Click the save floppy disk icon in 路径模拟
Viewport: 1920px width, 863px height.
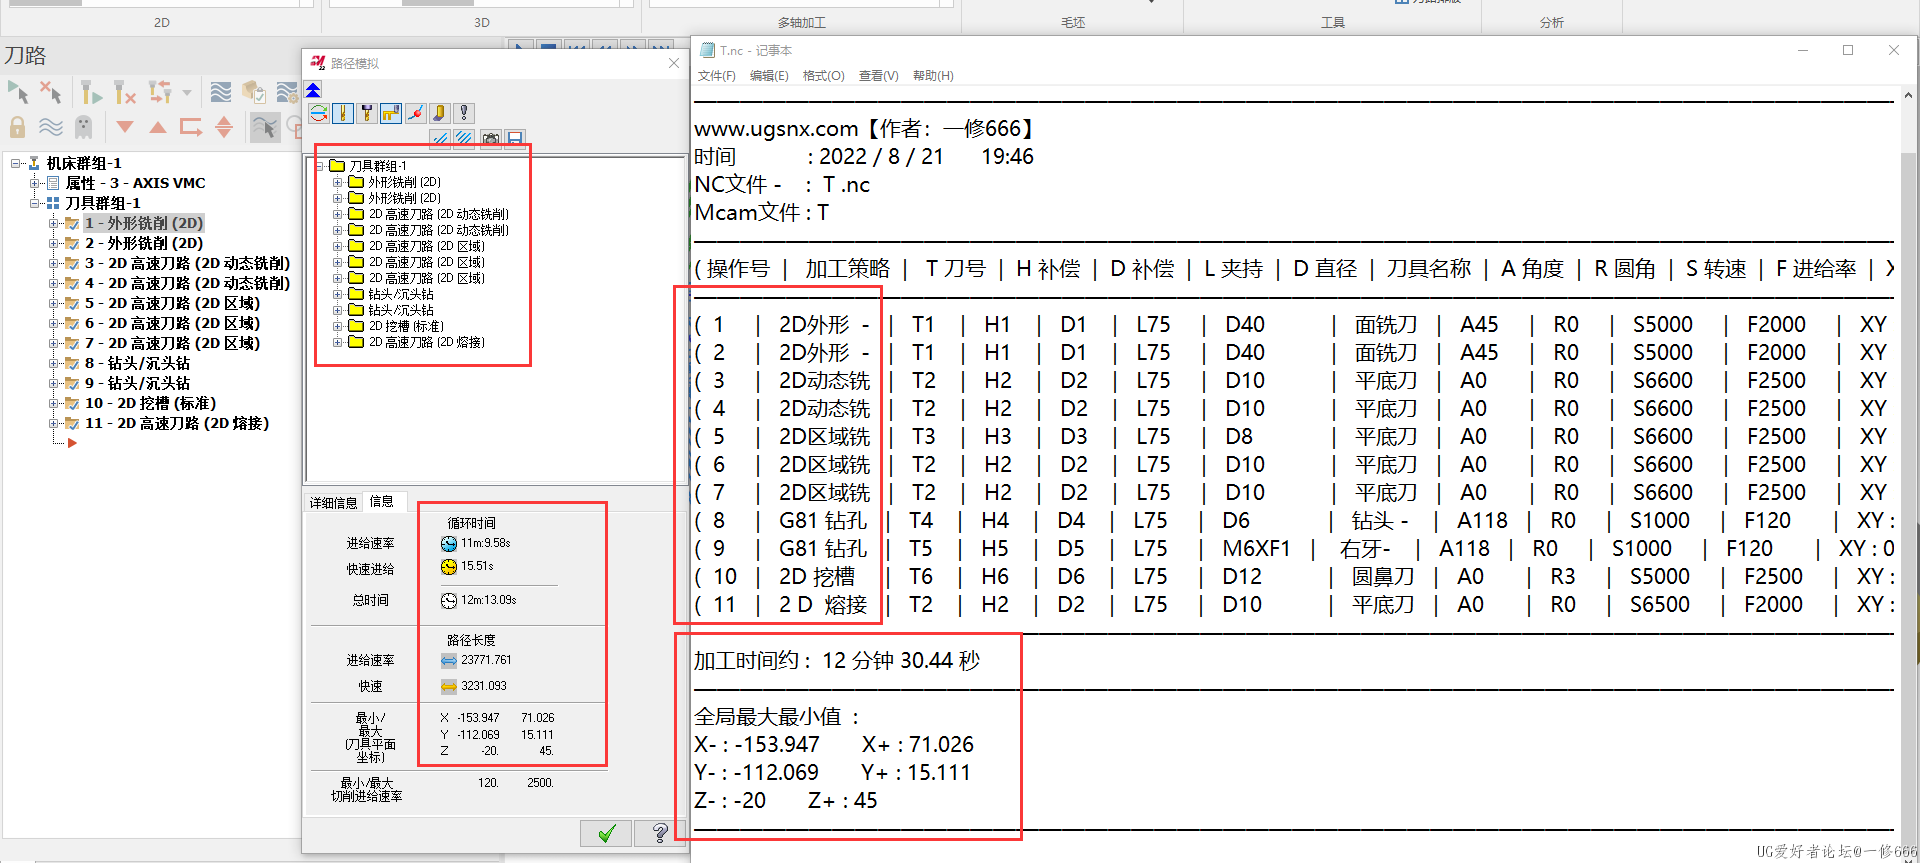[x=515, y=138]
